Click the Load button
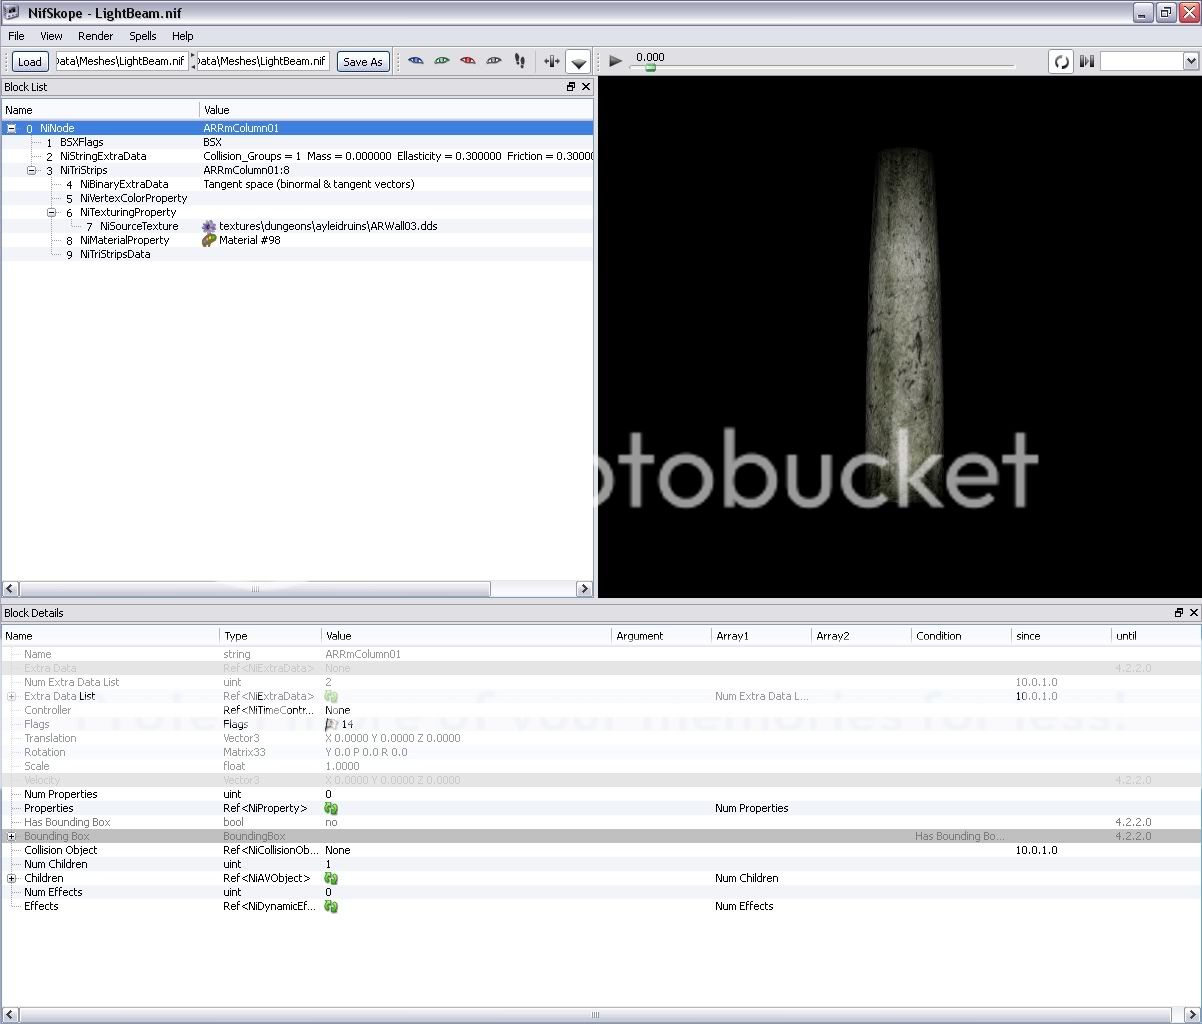 pos(30,62)
